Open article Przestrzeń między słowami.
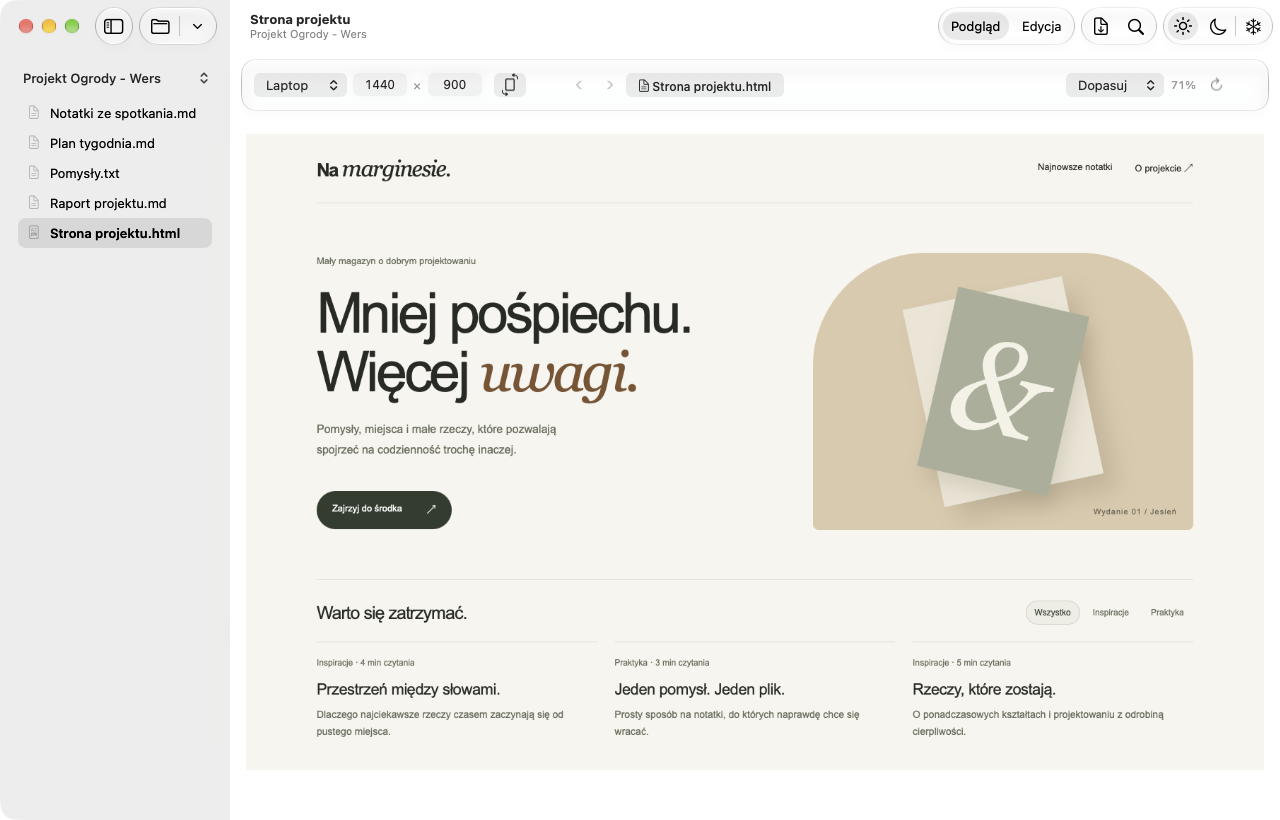1280x820 pixels. coord(408,689)
